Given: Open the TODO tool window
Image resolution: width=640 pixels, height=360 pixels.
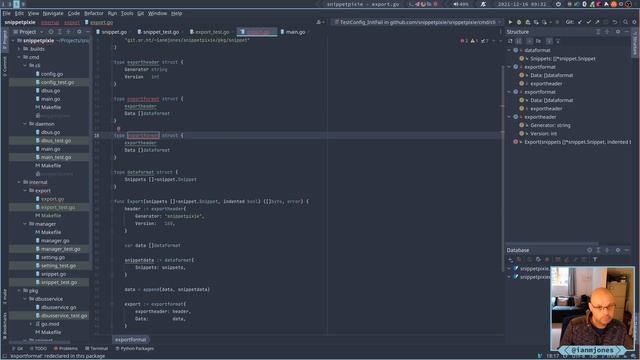Looking at the screenshot, I should tap(38, 349).
